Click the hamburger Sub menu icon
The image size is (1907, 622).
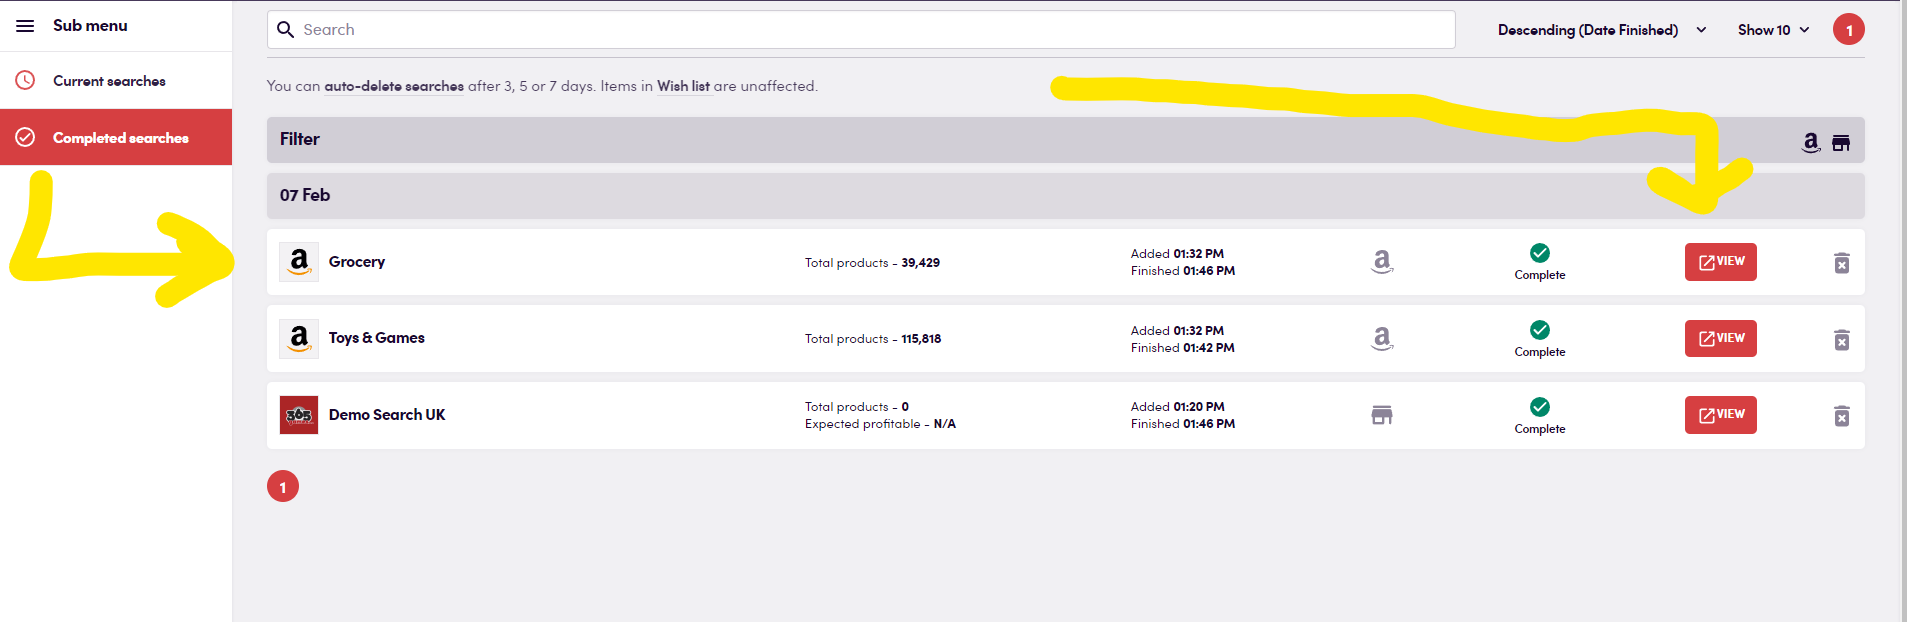pos(25,26)
